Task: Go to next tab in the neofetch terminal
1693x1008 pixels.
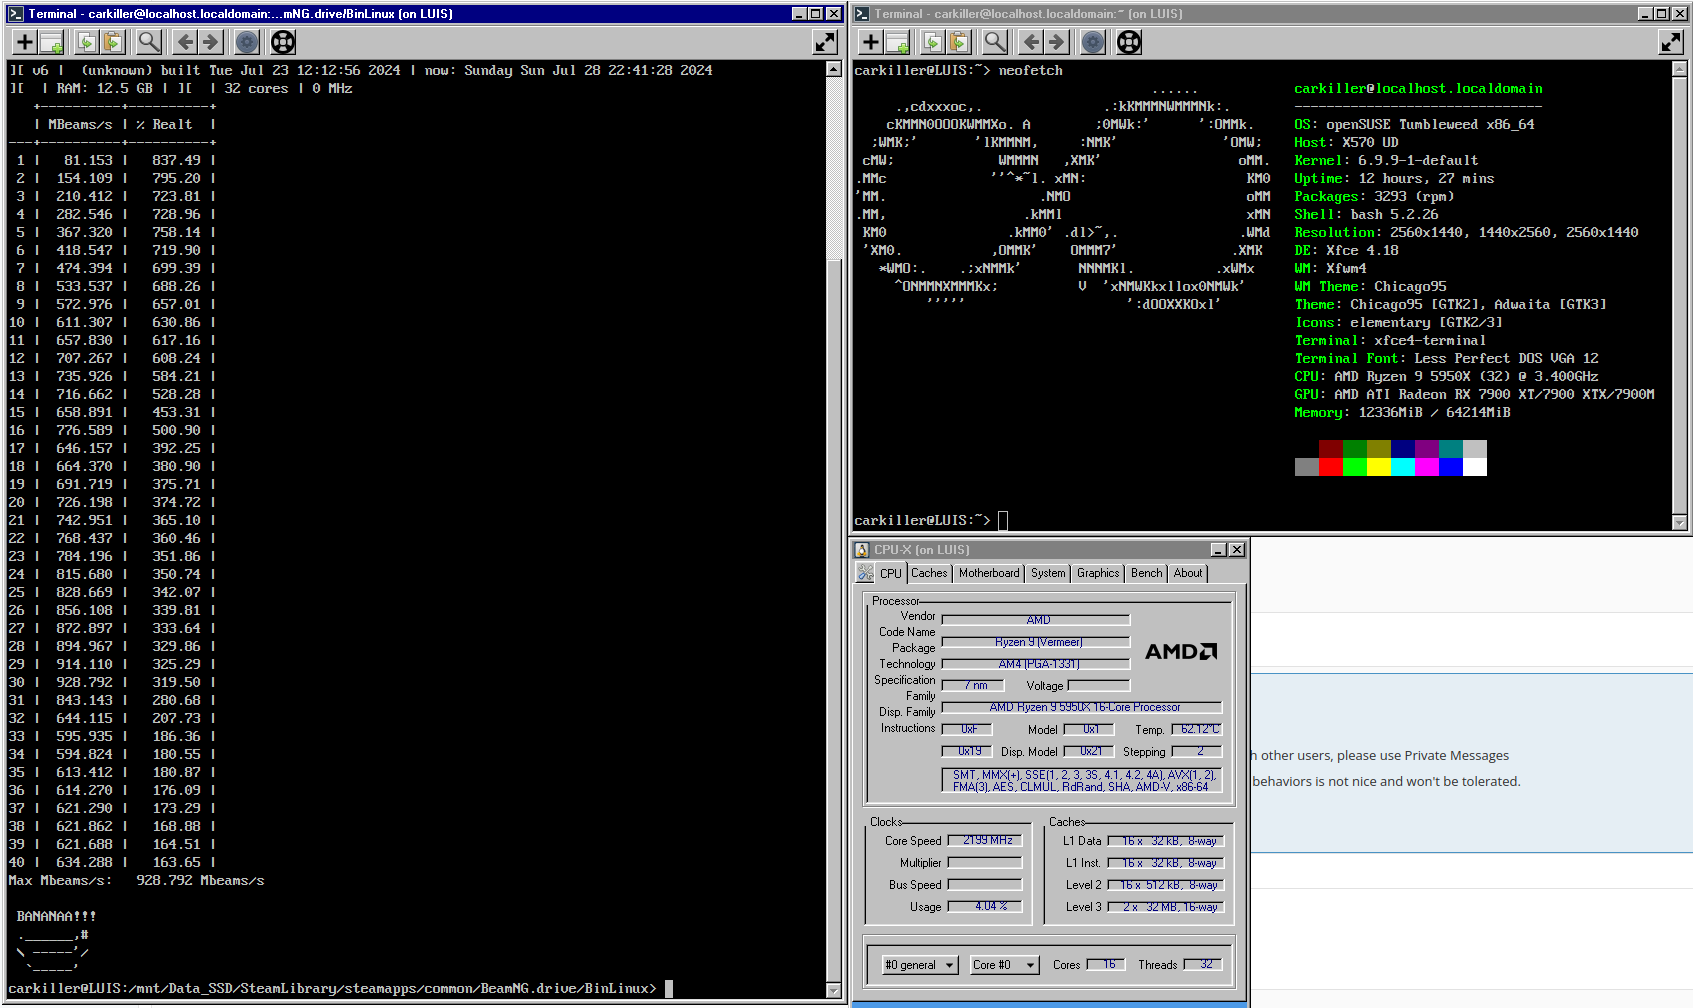Action: click(x=1057, y=42)
